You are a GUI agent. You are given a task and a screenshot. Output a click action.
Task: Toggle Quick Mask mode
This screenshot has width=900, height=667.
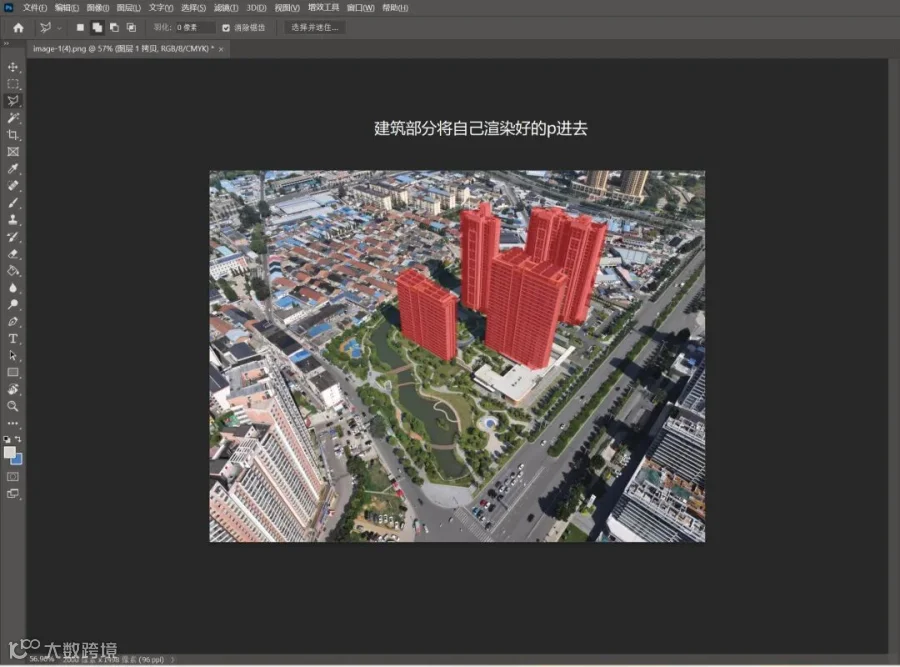(x=13, y=476)
